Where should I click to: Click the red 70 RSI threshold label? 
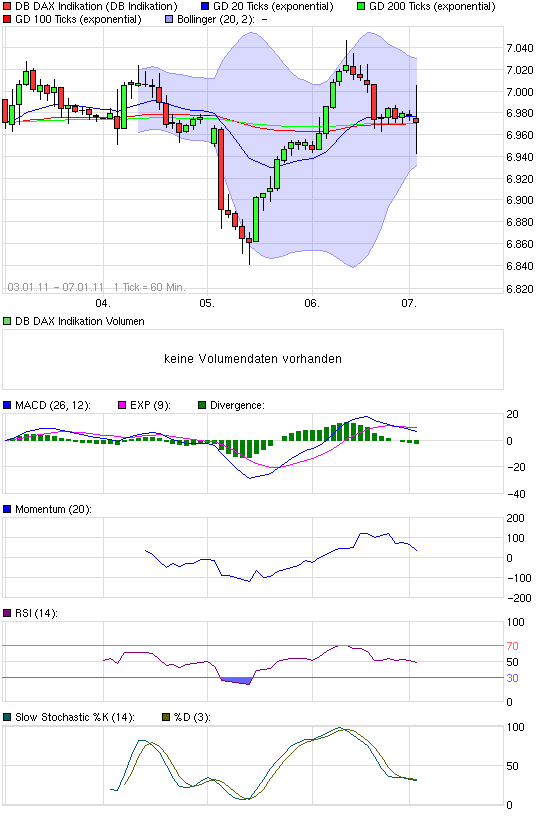pos(512,646)
